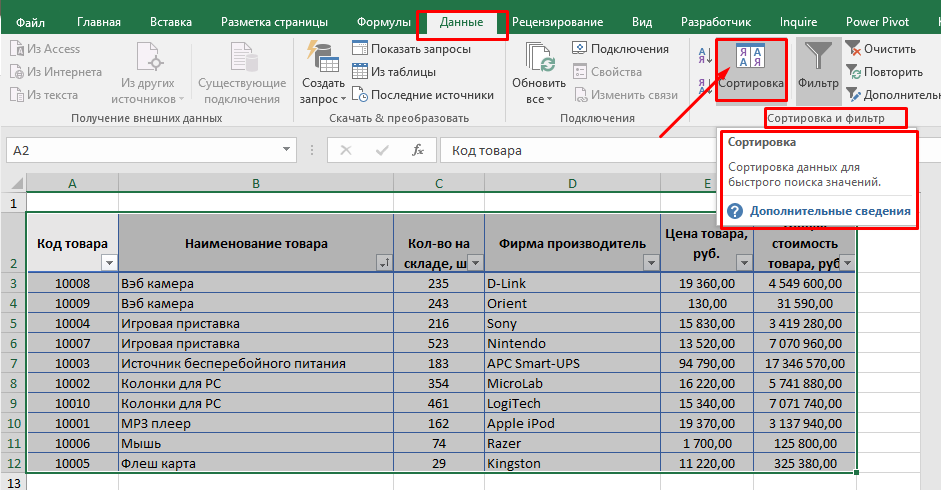The width and height of the screenshot is (941, 490).
Task: Click cell with MP3 плеер
Action: click(x=256, y=423)
